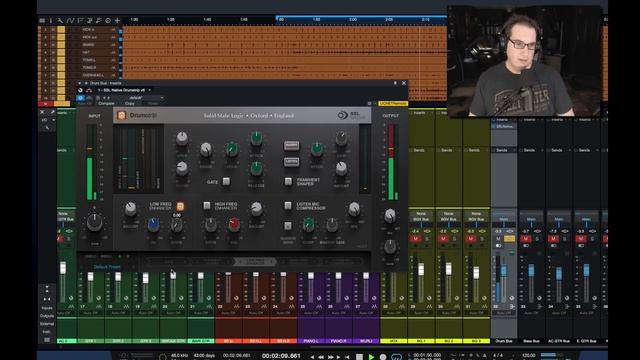Show the Outputs section in mixer sidebar
Screen dimensions: 640x360
pos(47,316)
